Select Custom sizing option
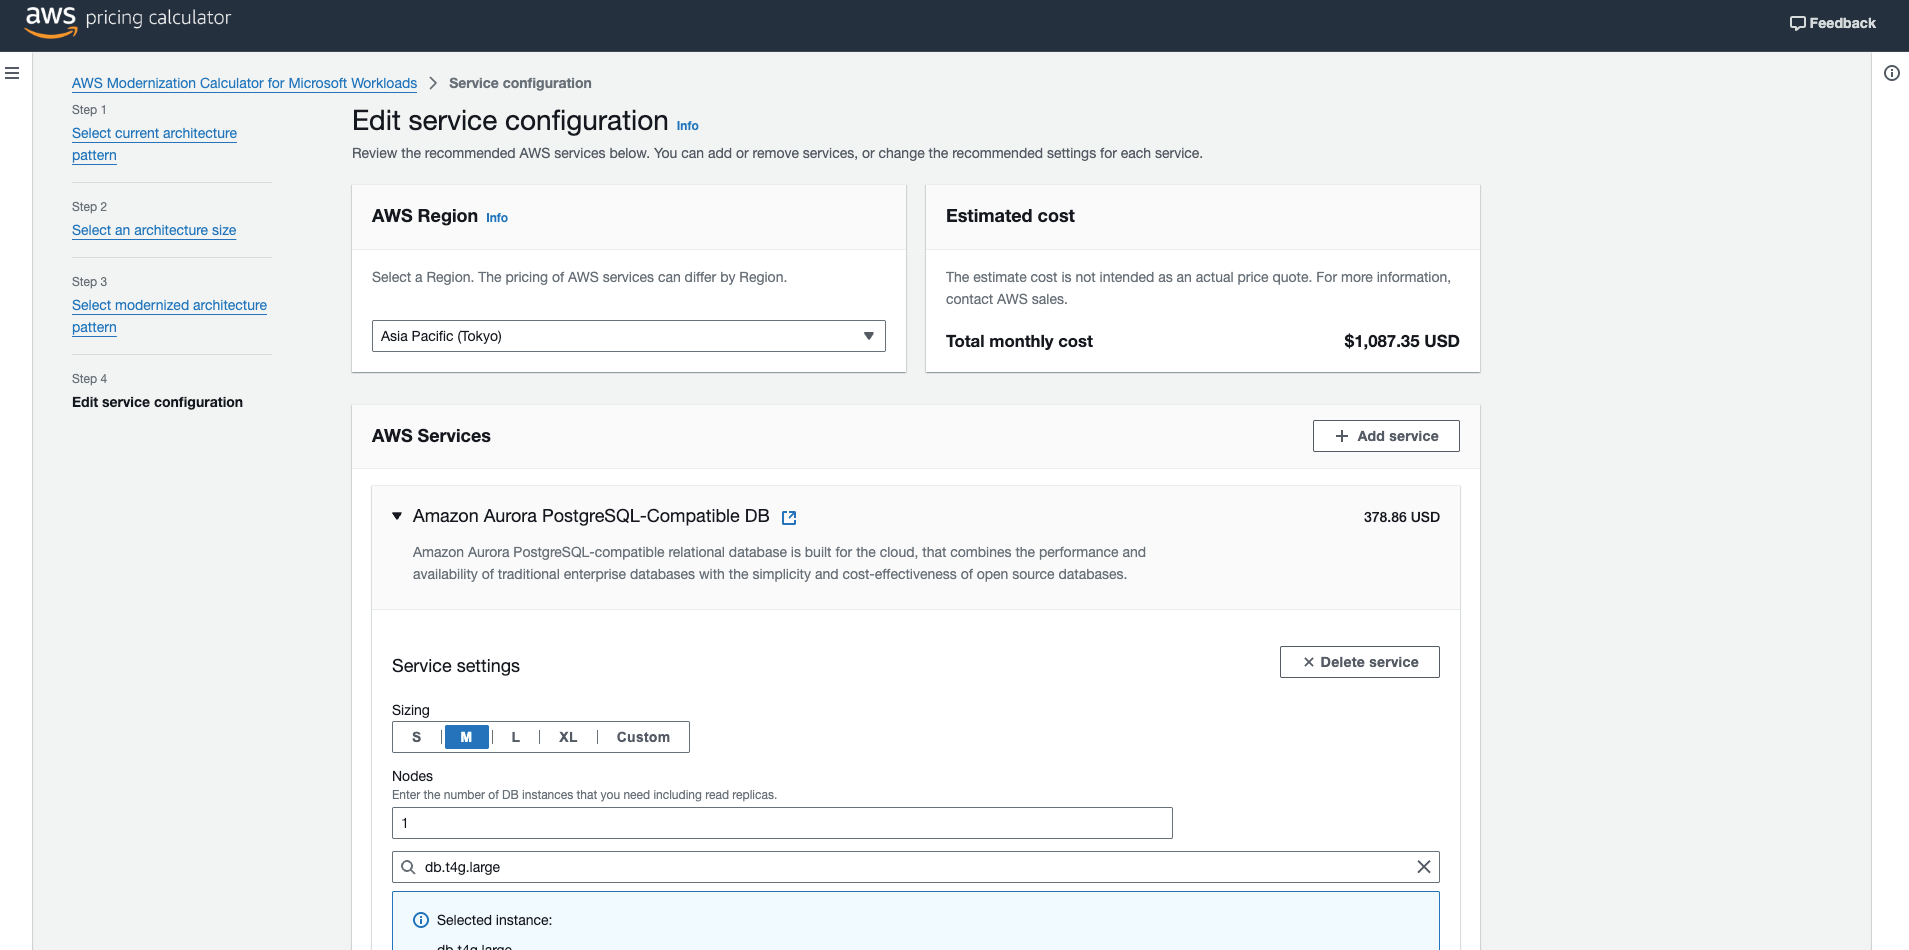Viewport: 1909px width, 950px height. coord(643,737)
